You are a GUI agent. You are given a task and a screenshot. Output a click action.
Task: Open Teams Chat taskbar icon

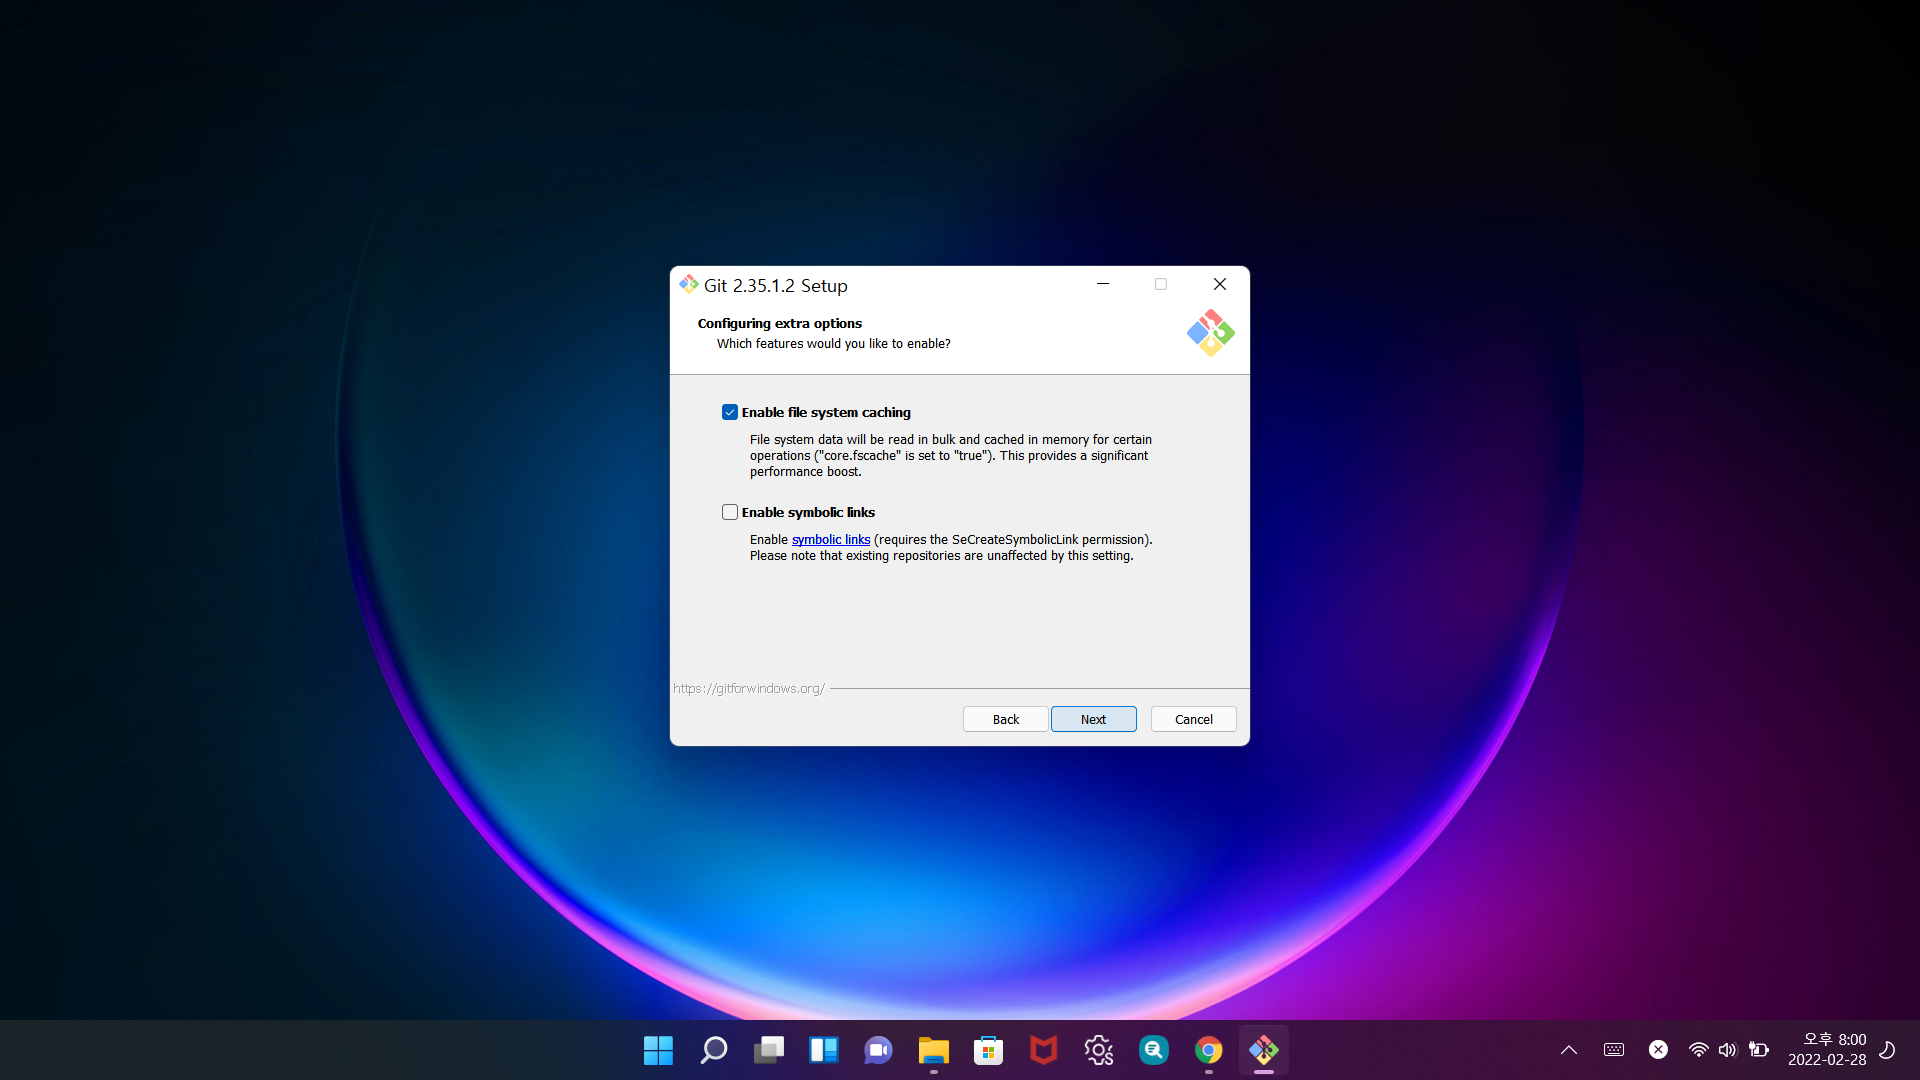[878, 1050]
